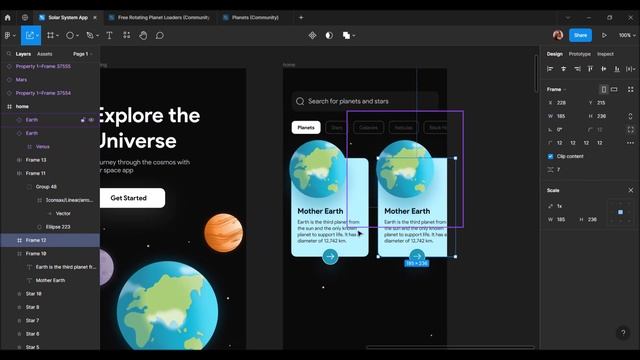This screenshot has width=640, height=360.
Task: Open the zoom 100% dropdown
Action: click(x=627, y=36)
